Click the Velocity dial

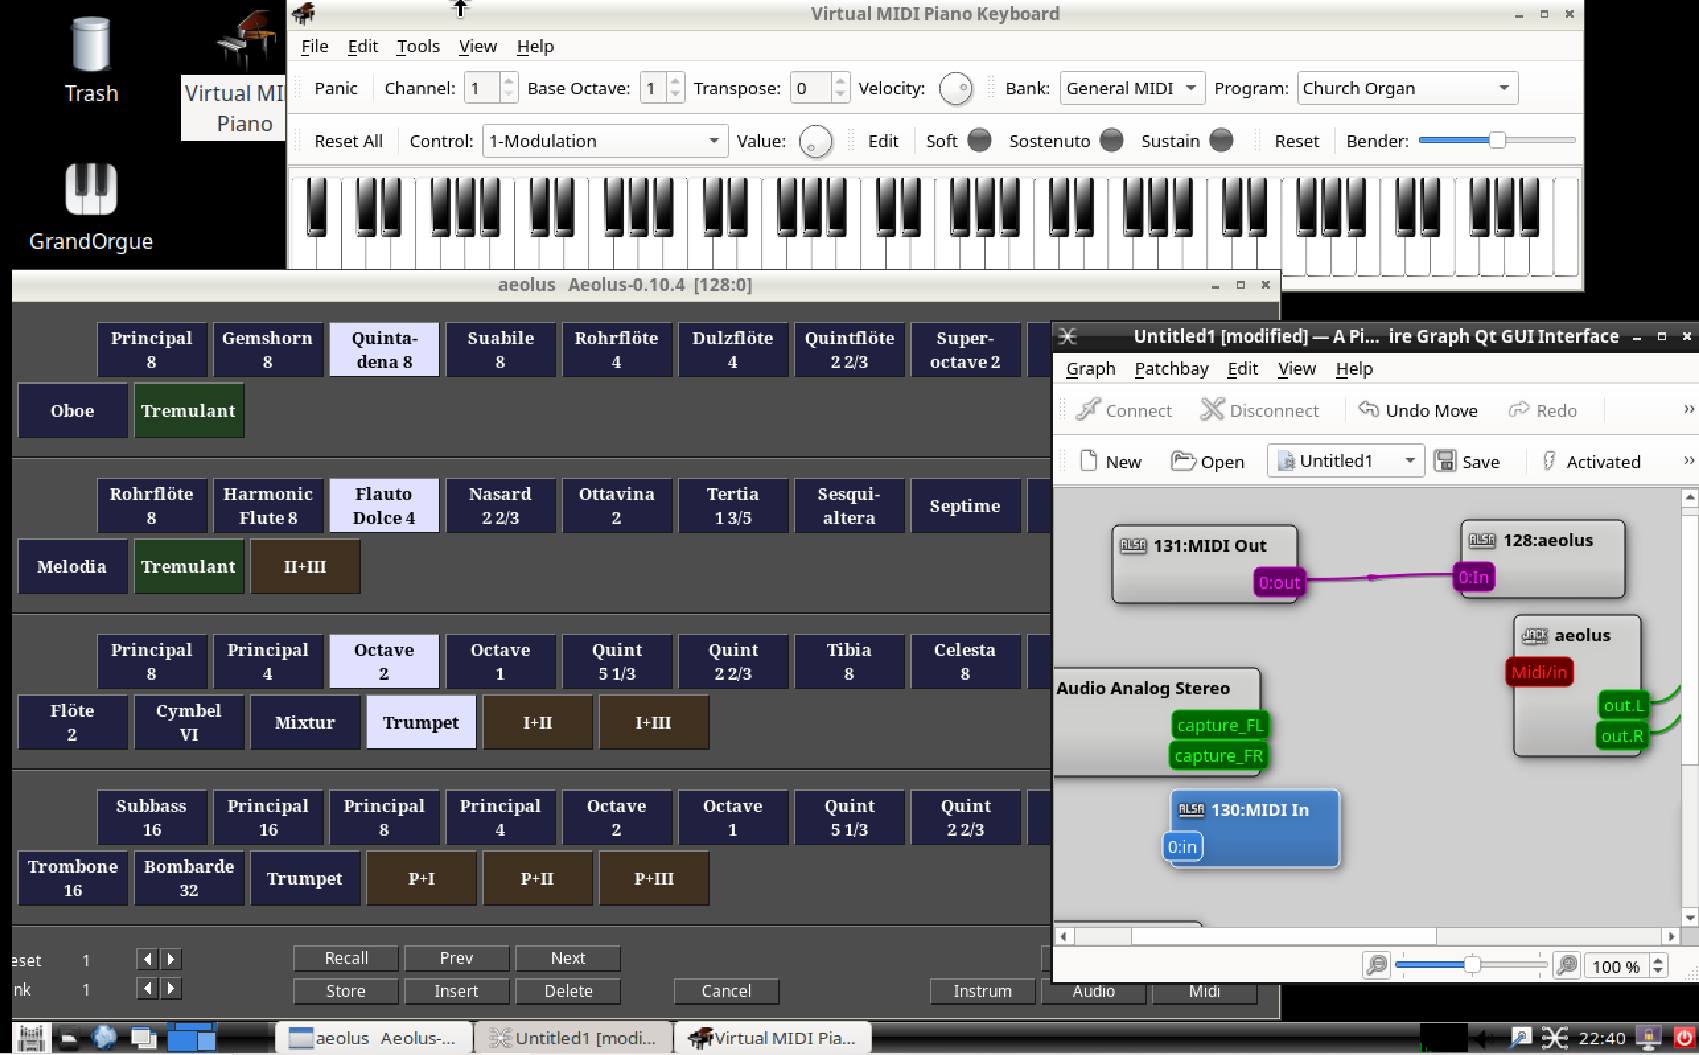pos(956,89)
